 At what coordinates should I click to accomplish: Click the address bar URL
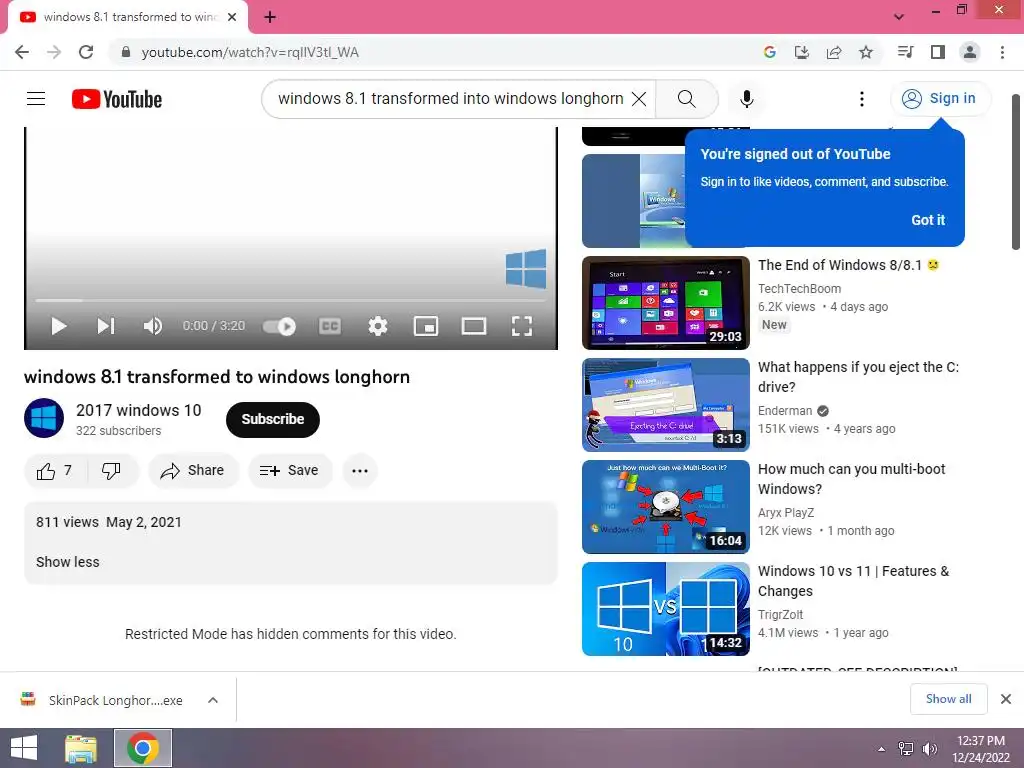pos(250,52)
